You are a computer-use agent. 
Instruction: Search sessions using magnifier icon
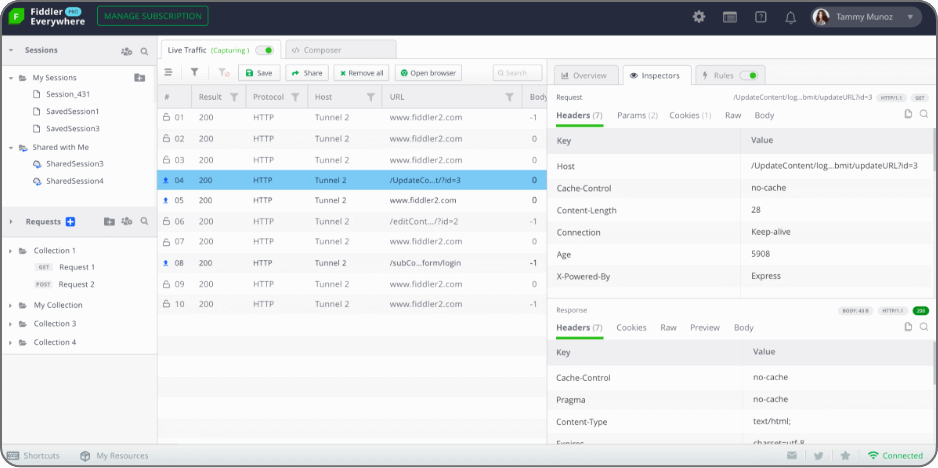click(144, 50)
